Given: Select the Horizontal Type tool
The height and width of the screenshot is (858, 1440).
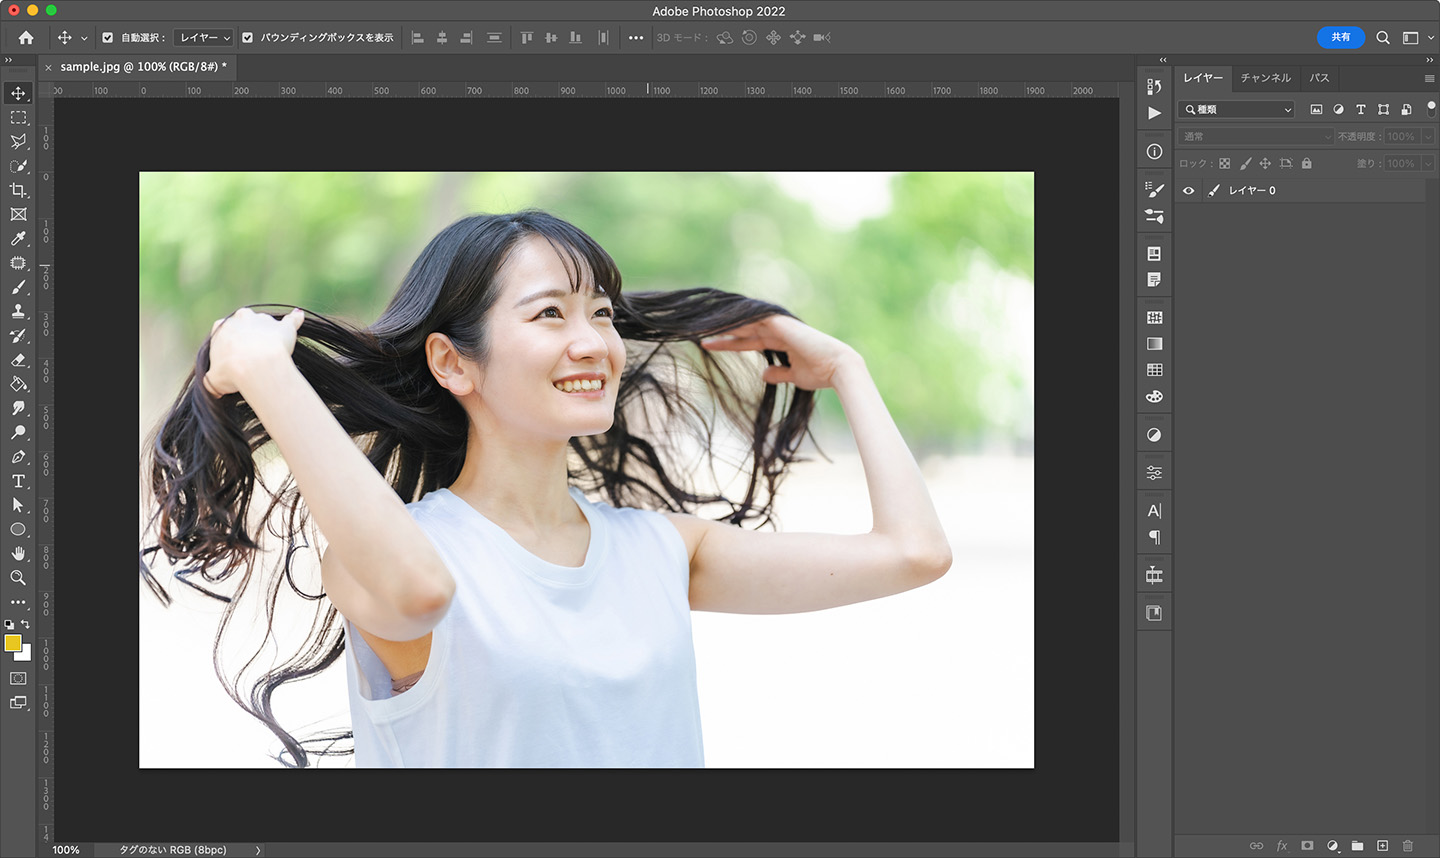Looking at the screenshot, I should 18,481.
